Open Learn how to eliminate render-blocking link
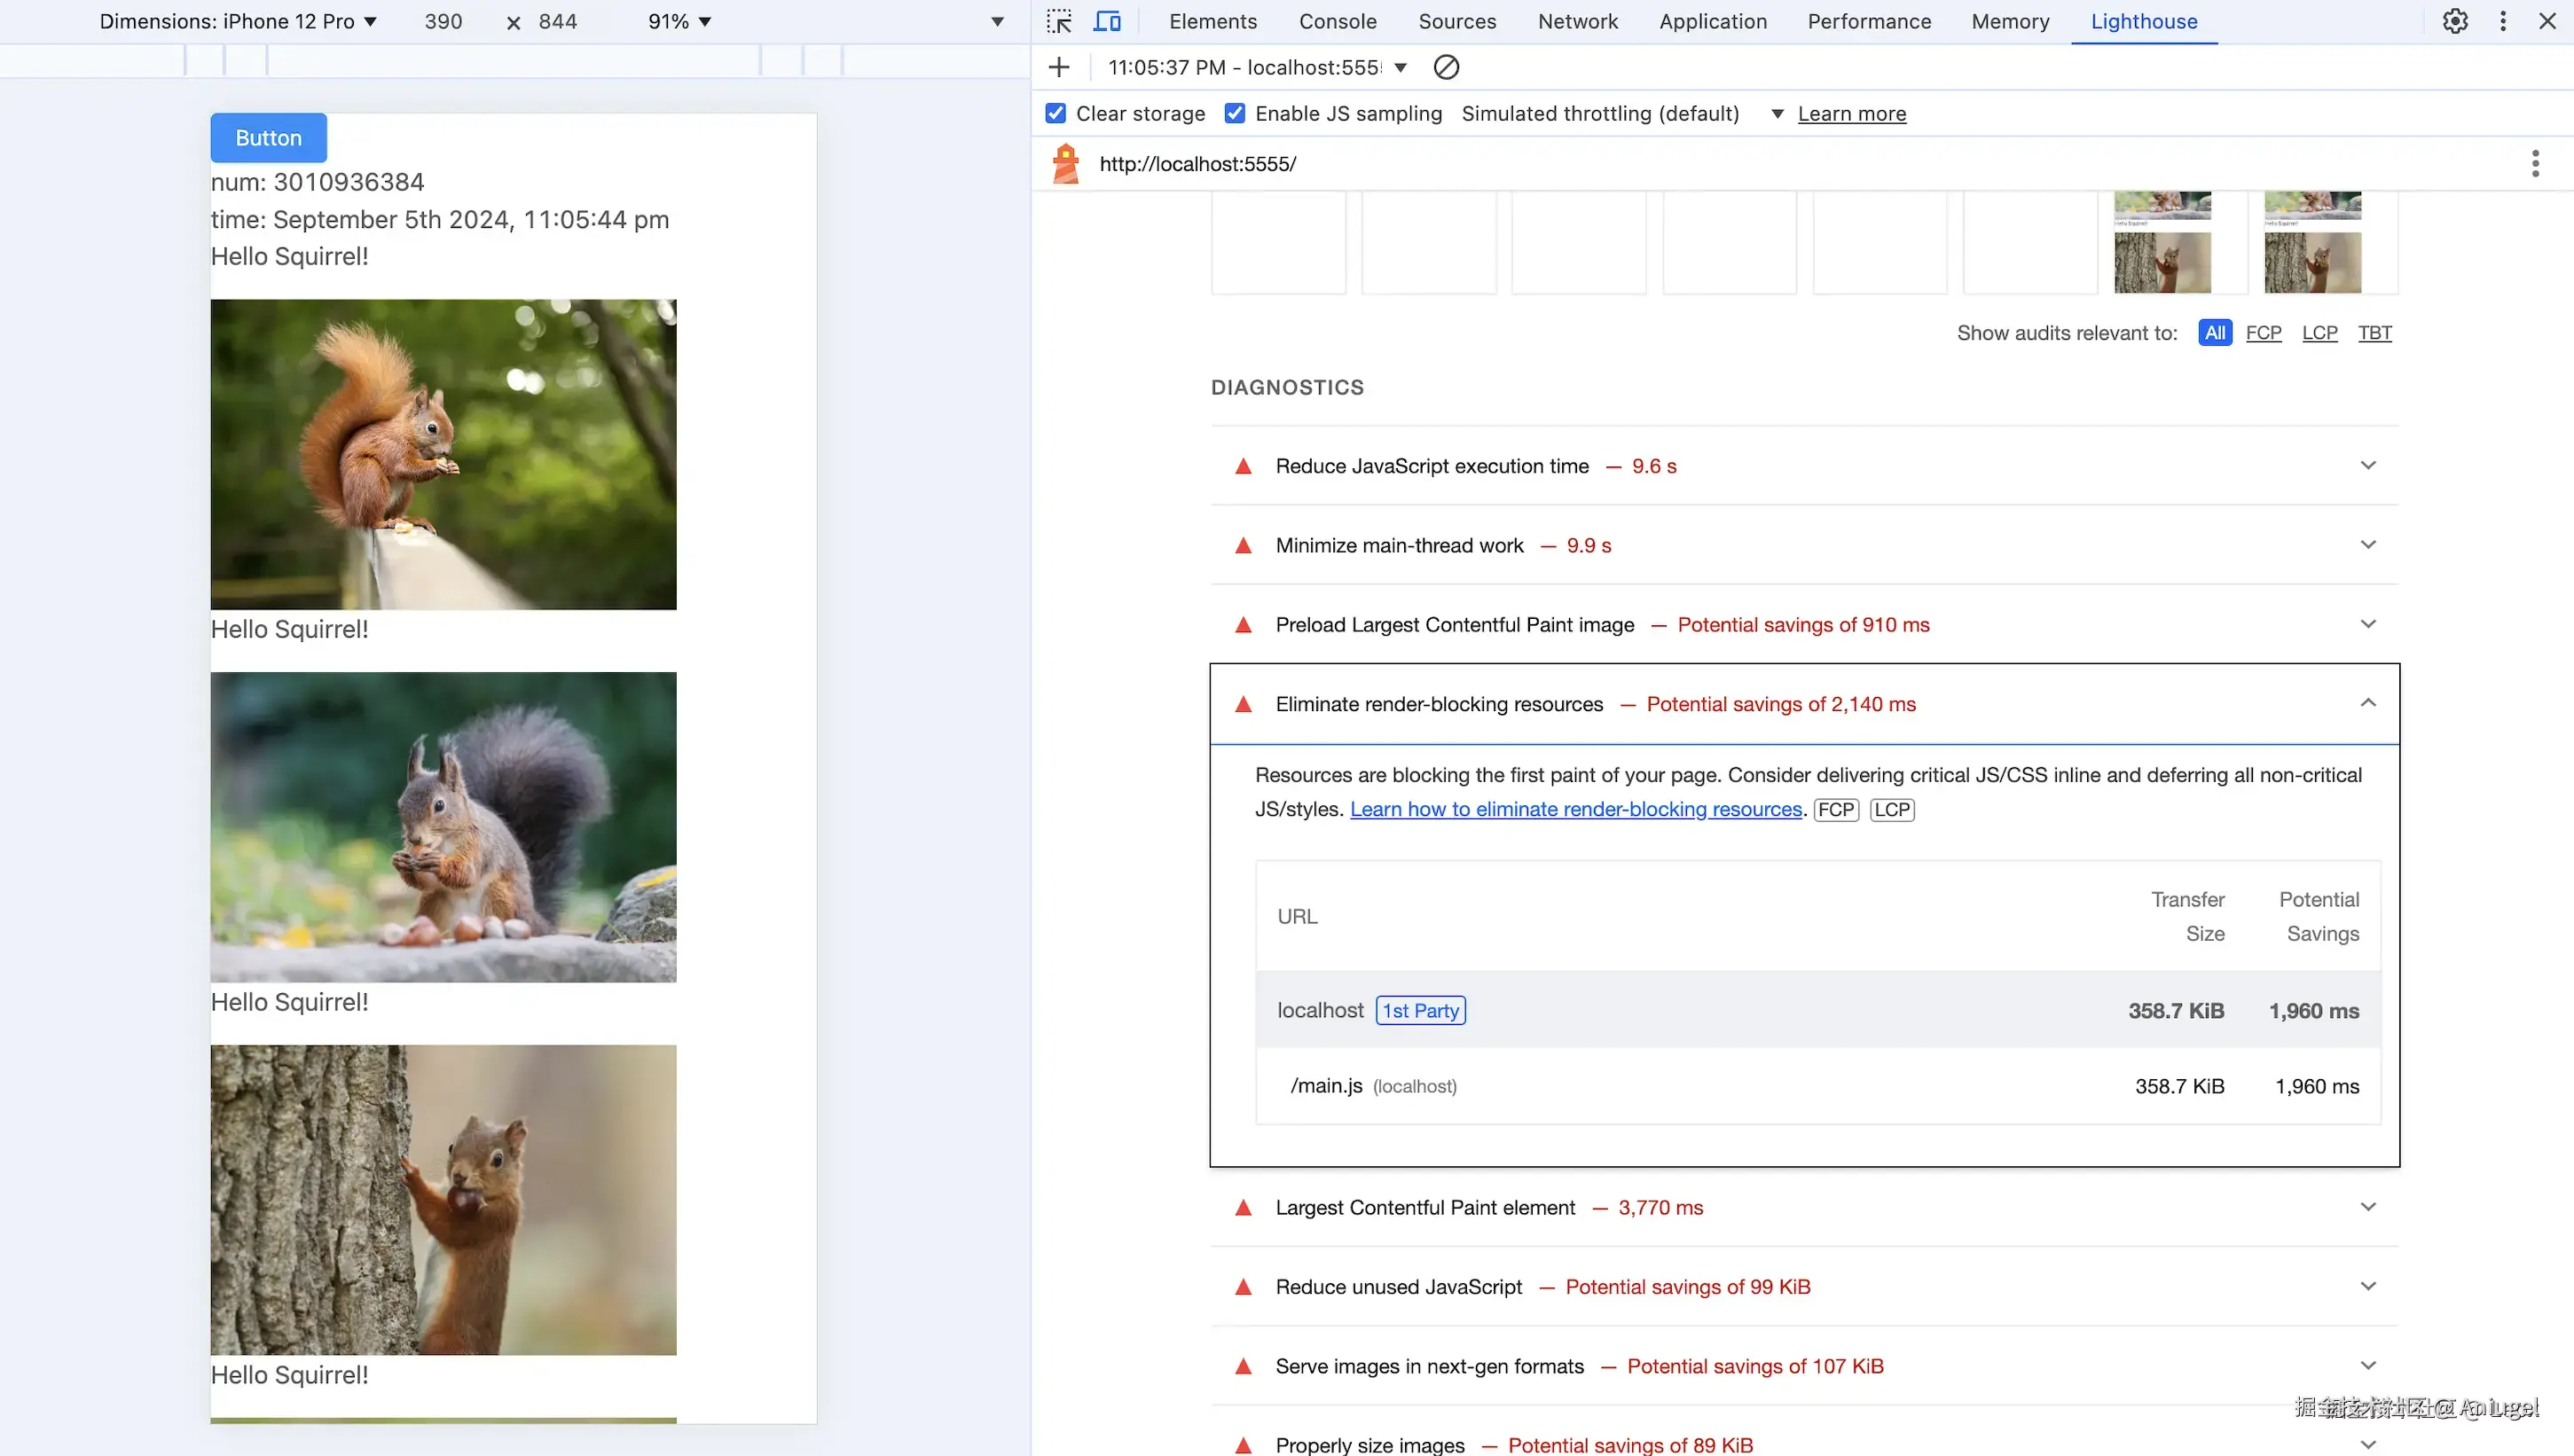This screenshot has width=2574, height=1456. (x=1575, y=809)
